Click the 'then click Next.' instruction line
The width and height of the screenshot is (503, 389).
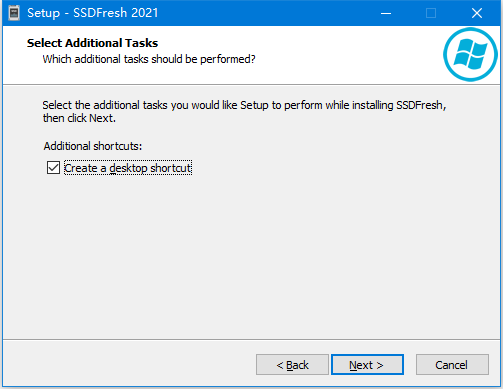79,118
